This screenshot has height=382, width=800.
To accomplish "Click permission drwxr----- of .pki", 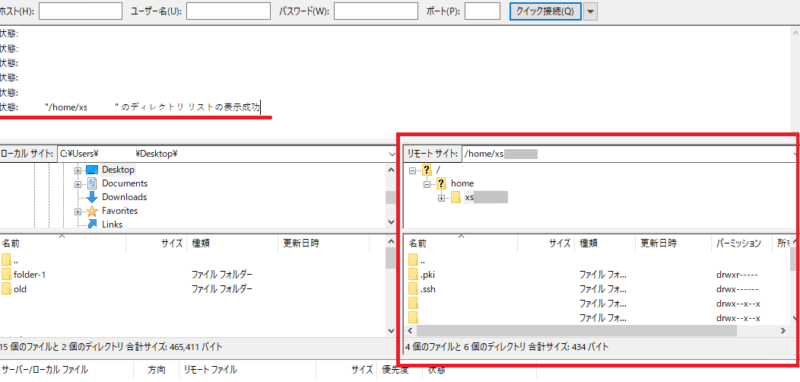I will [737, 275].
